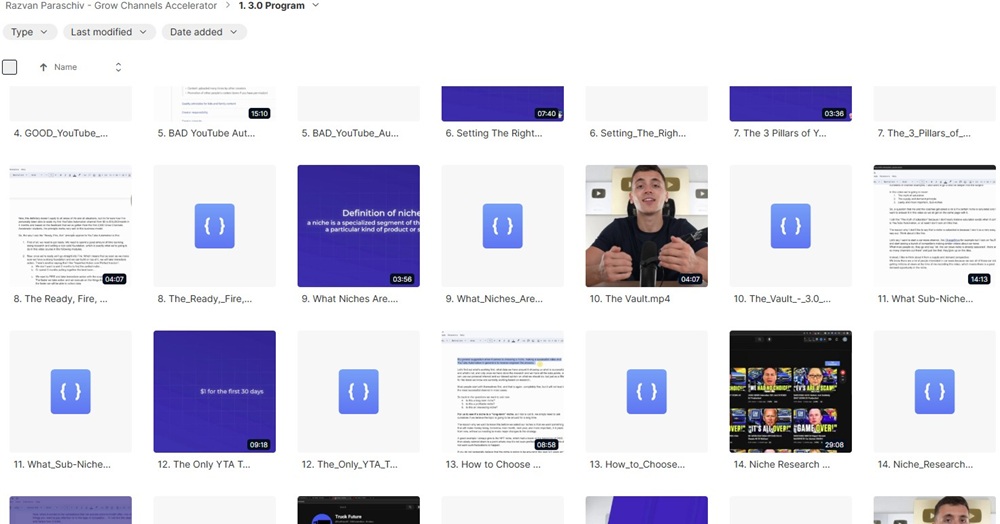Sort files by Name column
The width and height of the screenshot is (1000, 524).
click(65, 67)
